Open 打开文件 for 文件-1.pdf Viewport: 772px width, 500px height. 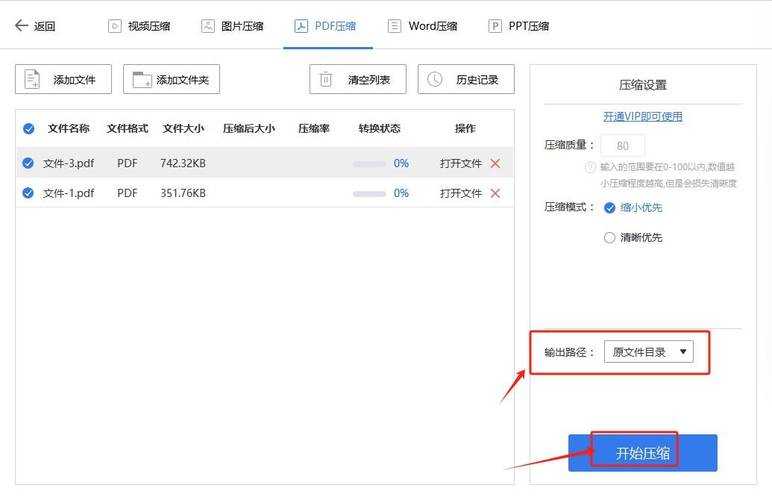point(461,193)
